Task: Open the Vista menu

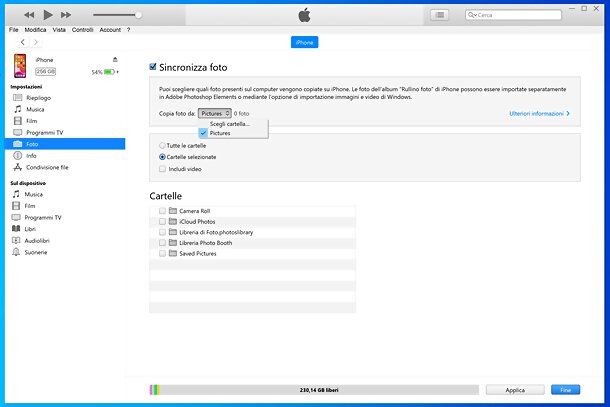Action: (x=59, y=30)
